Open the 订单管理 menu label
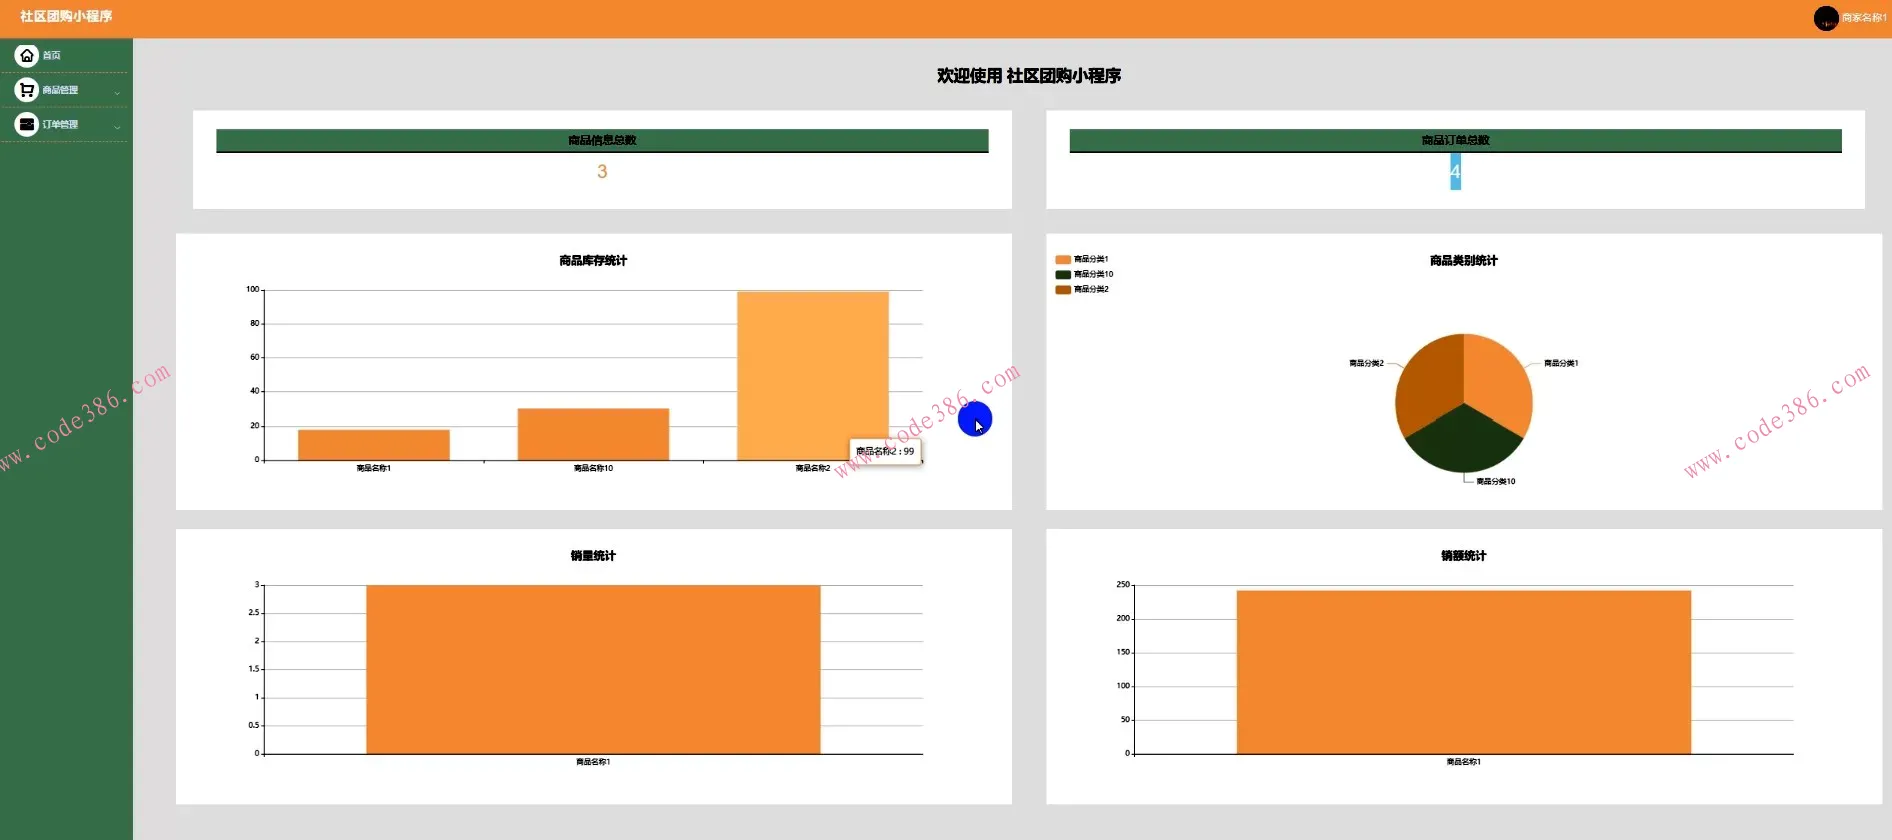This screenshot has width=1892, height=840. click(x=60, y=125)
